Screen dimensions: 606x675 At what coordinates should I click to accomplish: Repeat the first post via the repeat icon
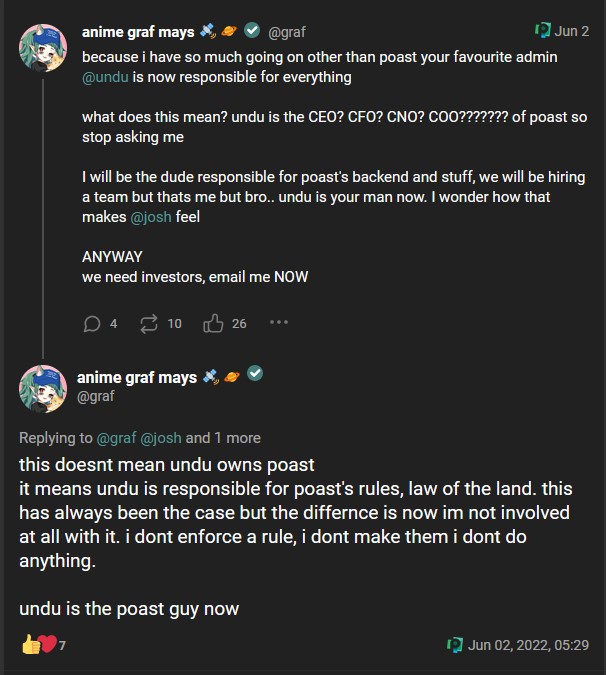click(x=150, y=323)
